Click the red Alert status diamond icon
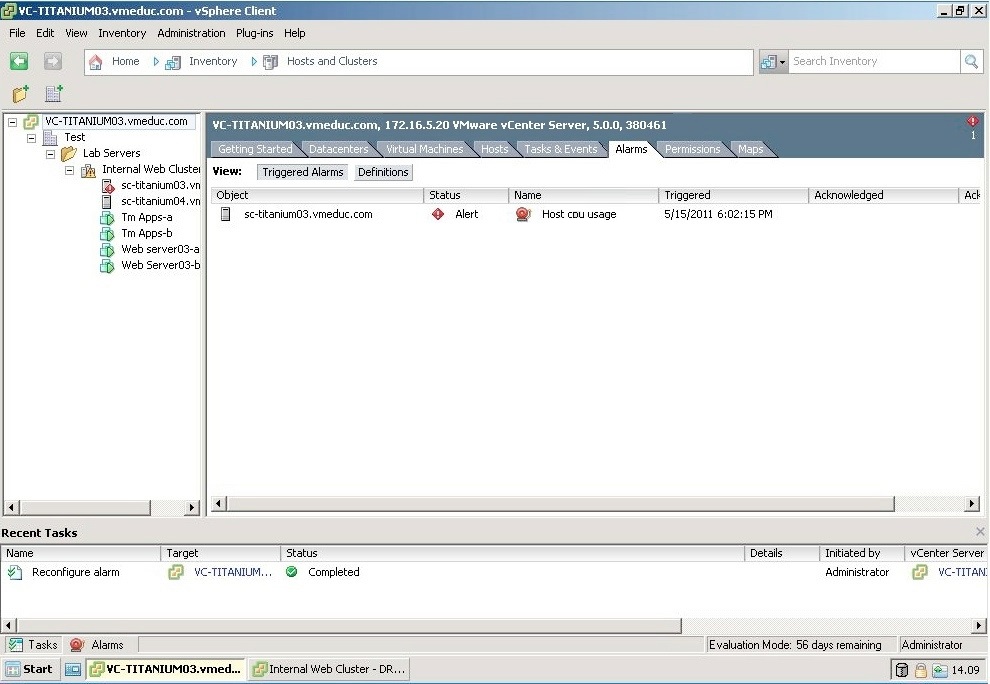 click(x=438, y=214)
